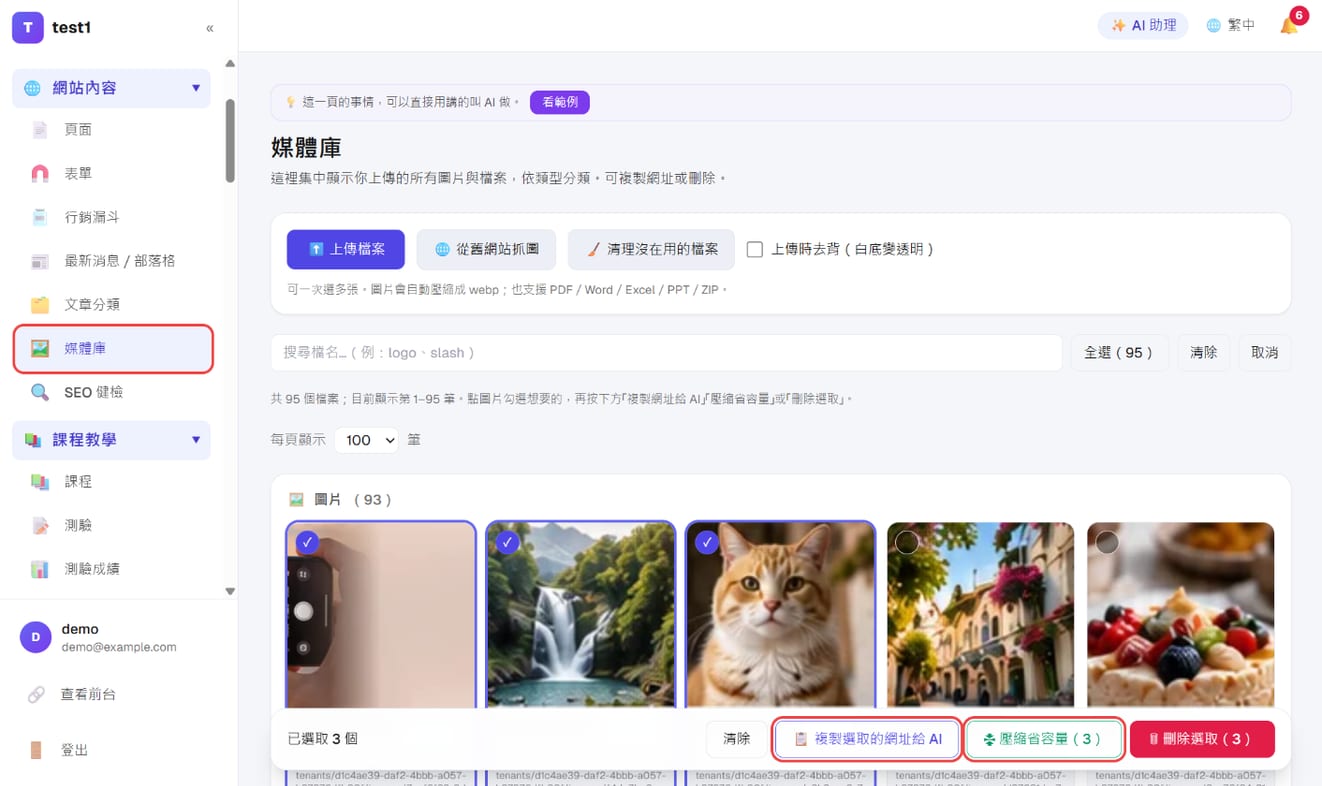Screen dimensions: 1322x786
Task: Deselect the first phone image checkmark
Action: click(x=307, y=542)
